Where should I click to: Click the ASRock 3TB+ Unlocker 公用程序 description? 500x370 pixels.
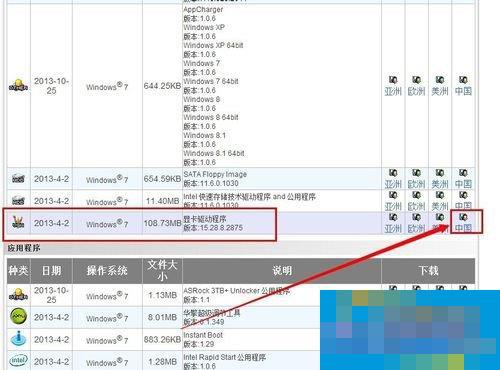click(x=236, y=291)
